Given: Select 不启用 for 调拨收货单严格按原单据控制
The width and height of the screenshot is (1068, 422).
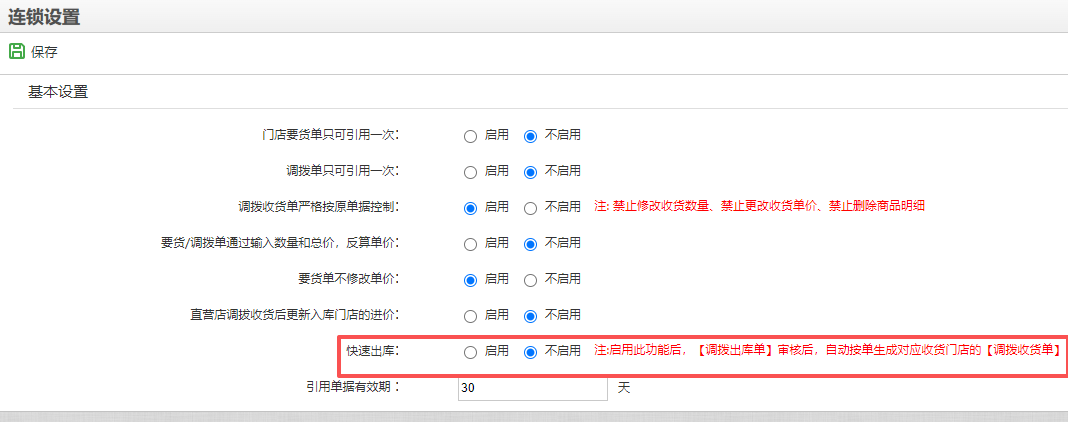Looking at the screenshot, I should pyautogui.click(x=531, y=208).
